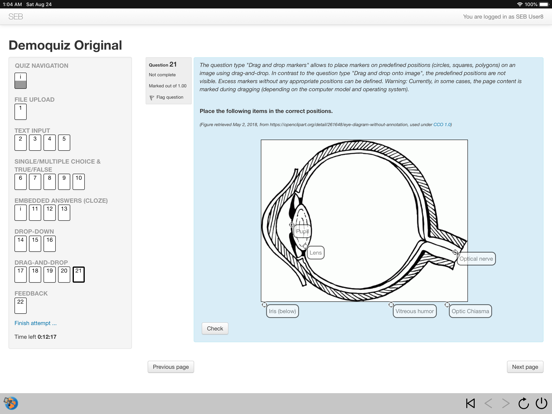552x414 pixels.
Task: Go to the Next page
Action: coord(525,367)
